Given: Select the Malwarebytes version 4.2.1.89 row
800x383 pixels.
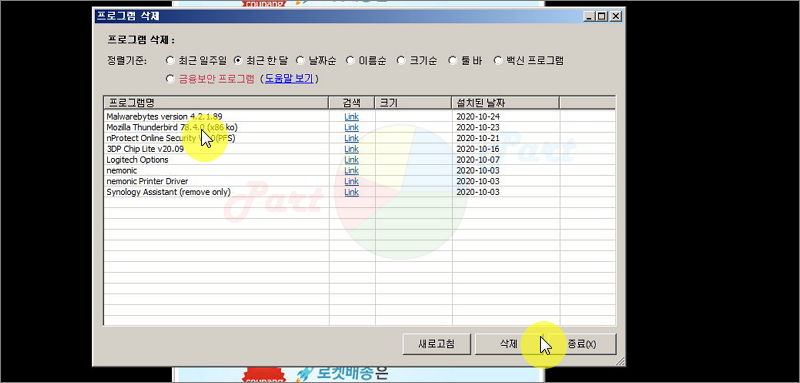Looking at the screenshot, I should pyautogui.click(x=359, y=116).
